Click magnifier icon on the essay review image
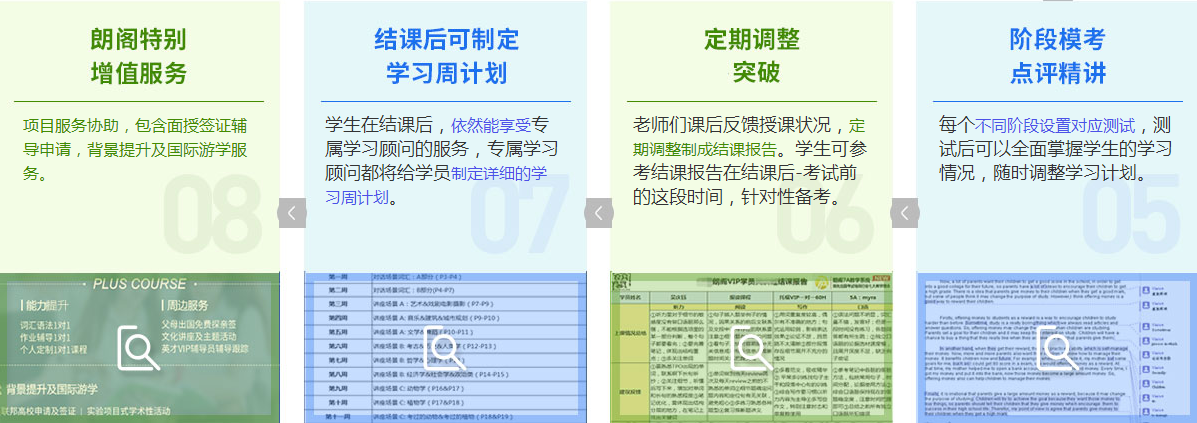The image size is (1197, 423). 1056,348
